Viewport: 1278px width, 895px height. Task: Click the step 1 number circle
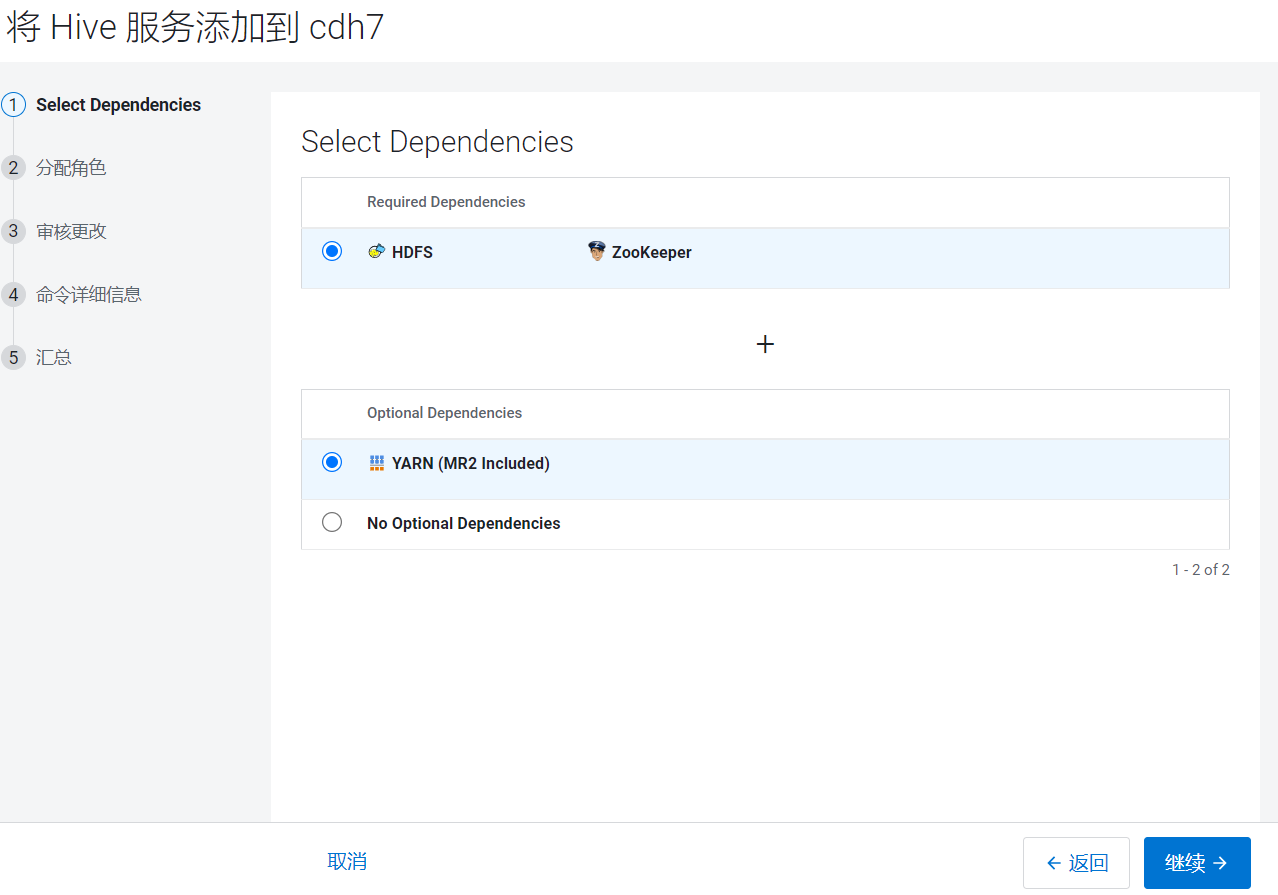[13, 105]
